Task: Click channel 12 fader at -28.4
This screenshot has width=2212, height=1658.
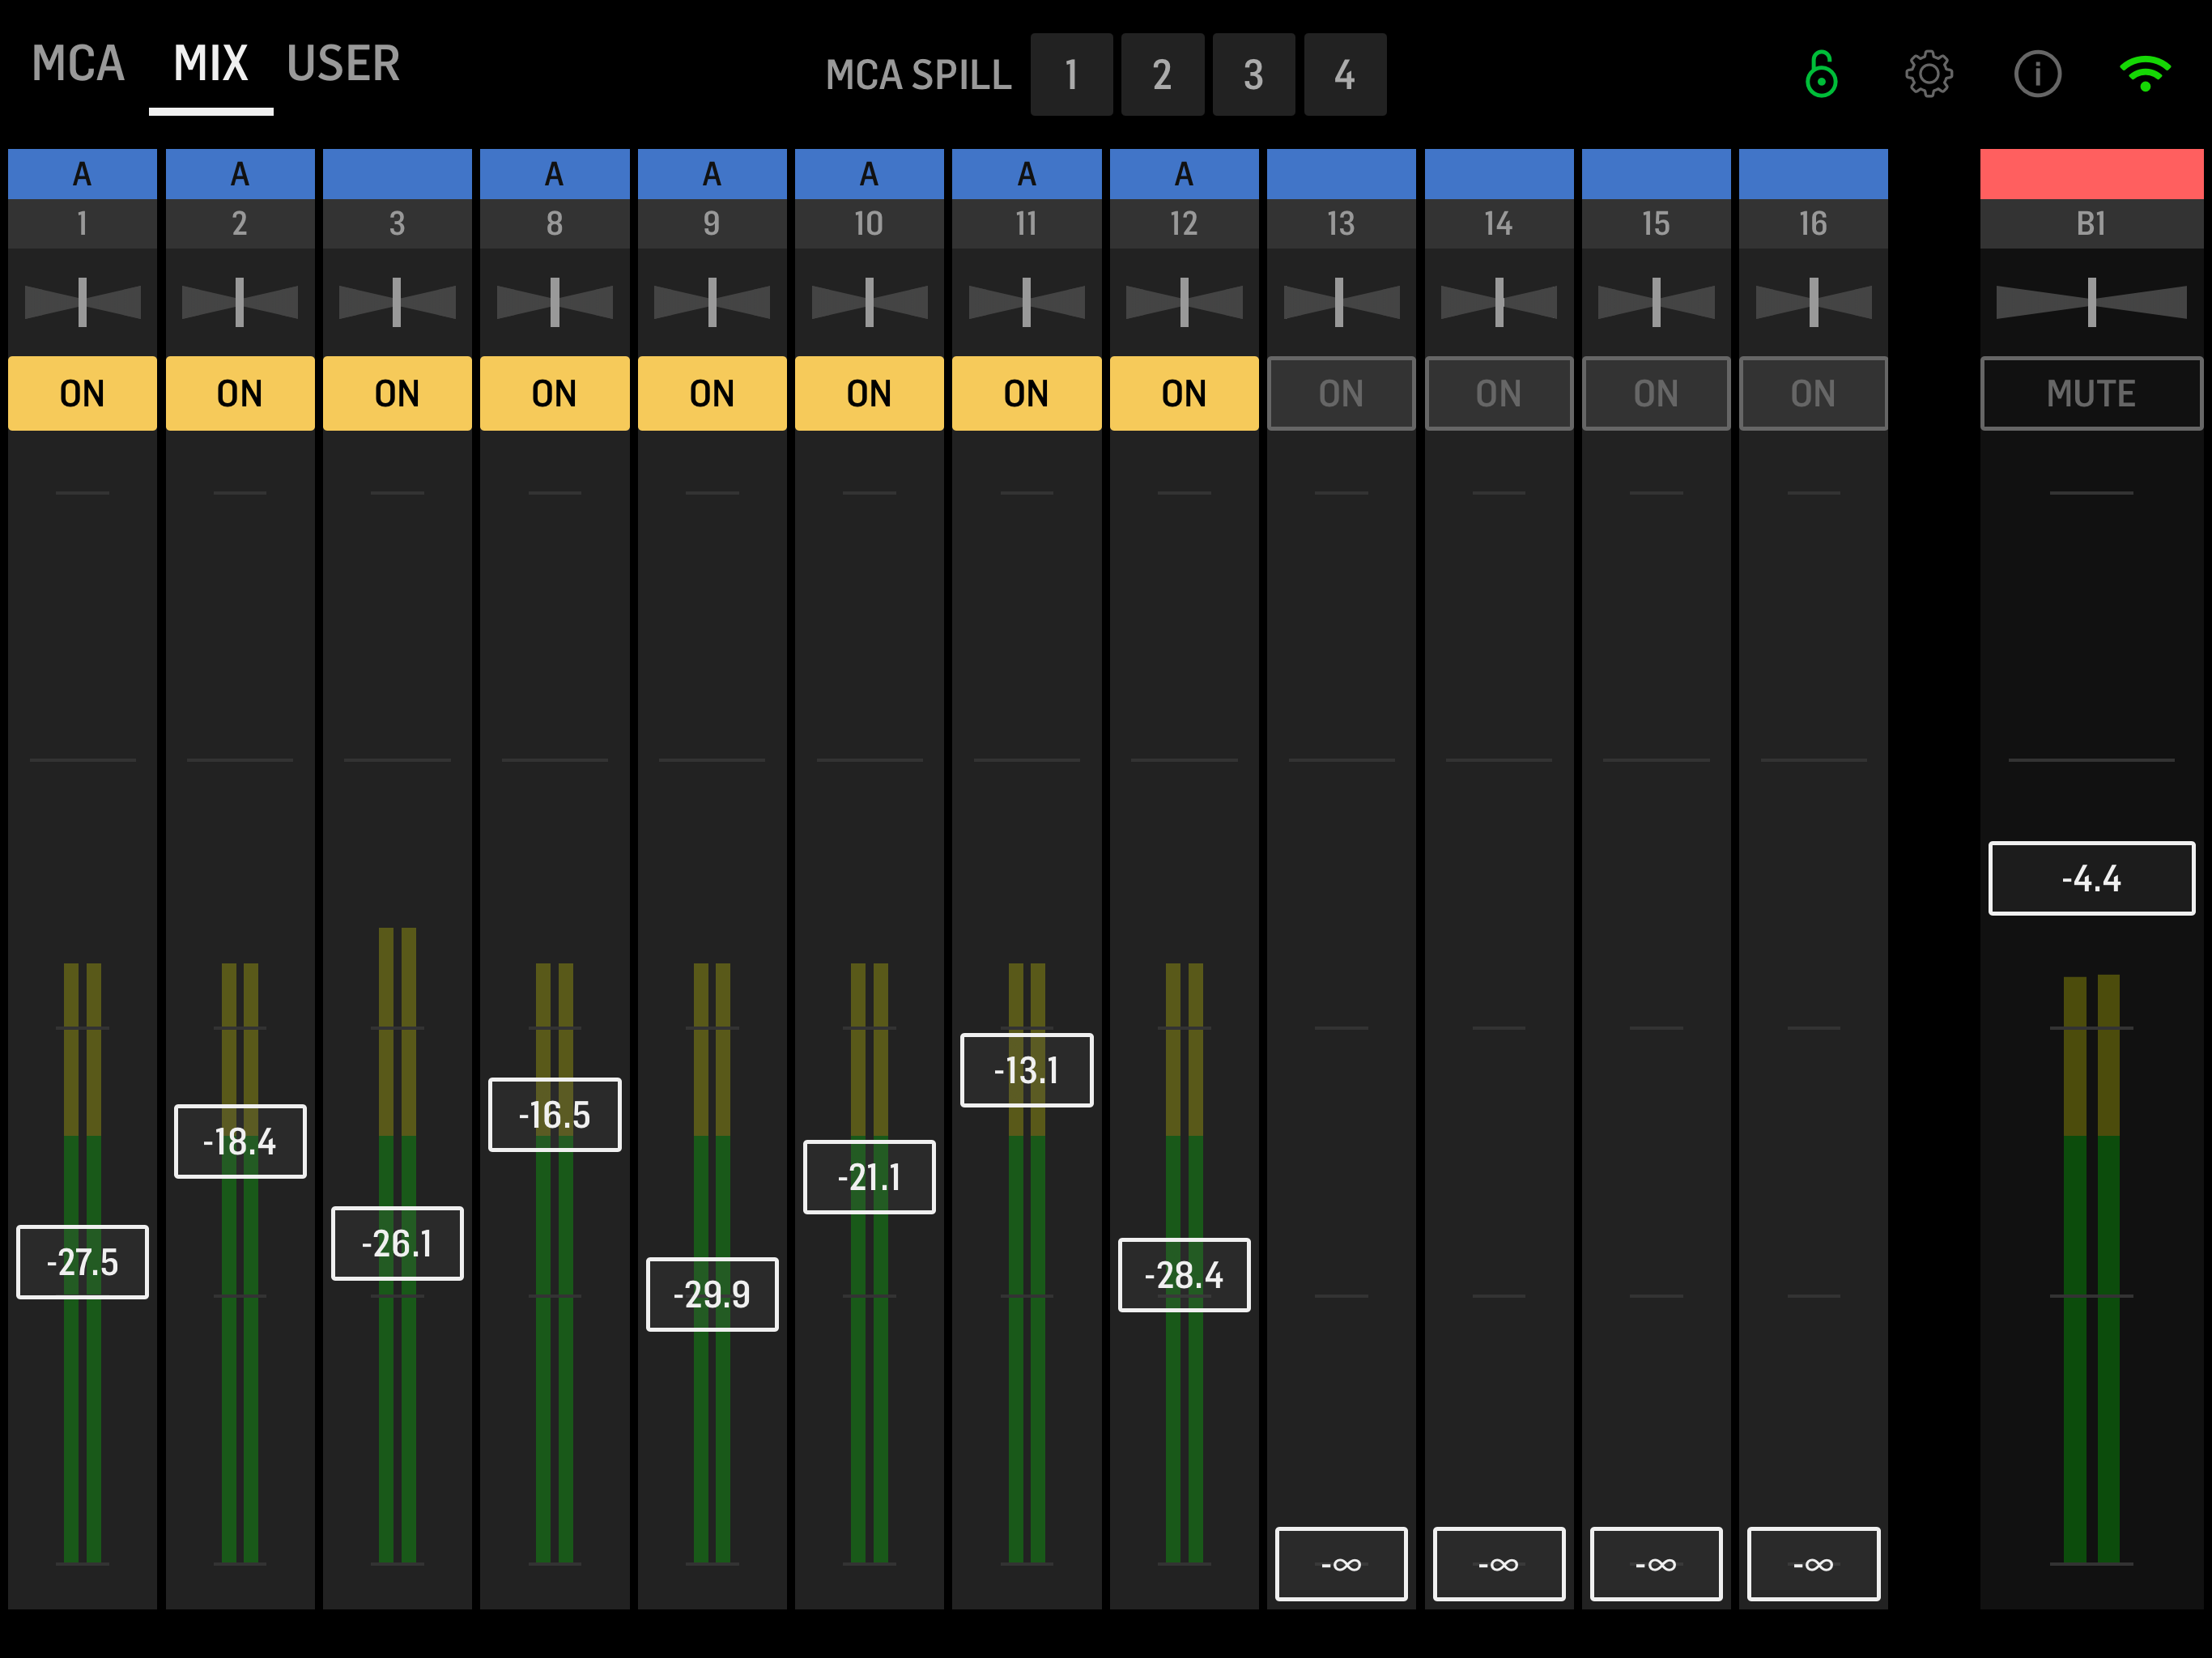Action: (1184, 1275)
